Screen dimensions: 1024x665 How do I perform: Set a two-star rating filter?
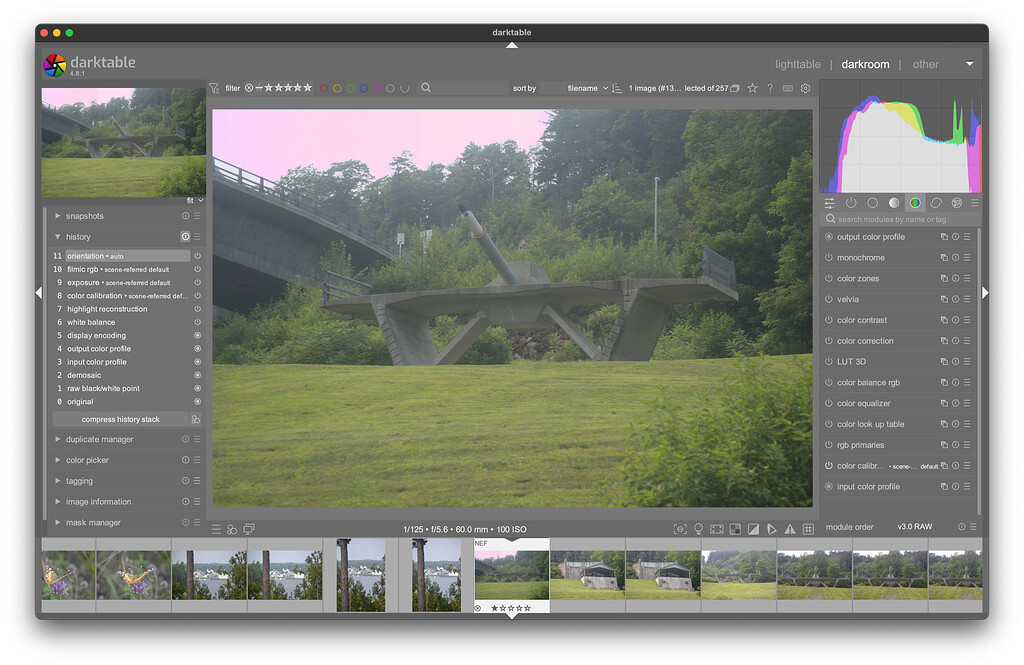pyautogui.click(x=280, y=88)
